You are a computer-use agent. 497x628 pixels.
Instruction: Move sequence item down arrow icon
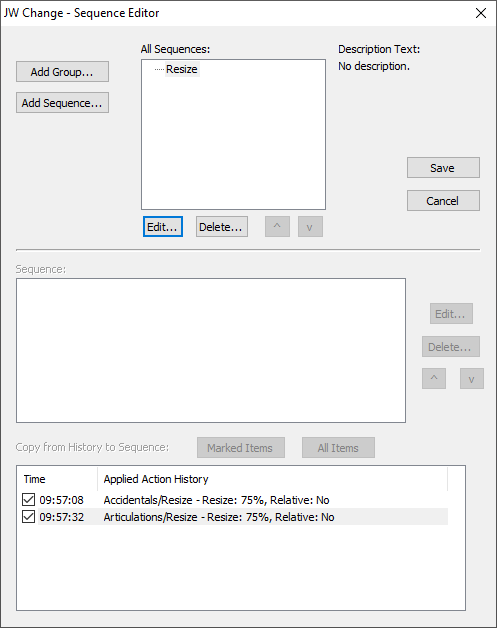[x=471, y=378]
